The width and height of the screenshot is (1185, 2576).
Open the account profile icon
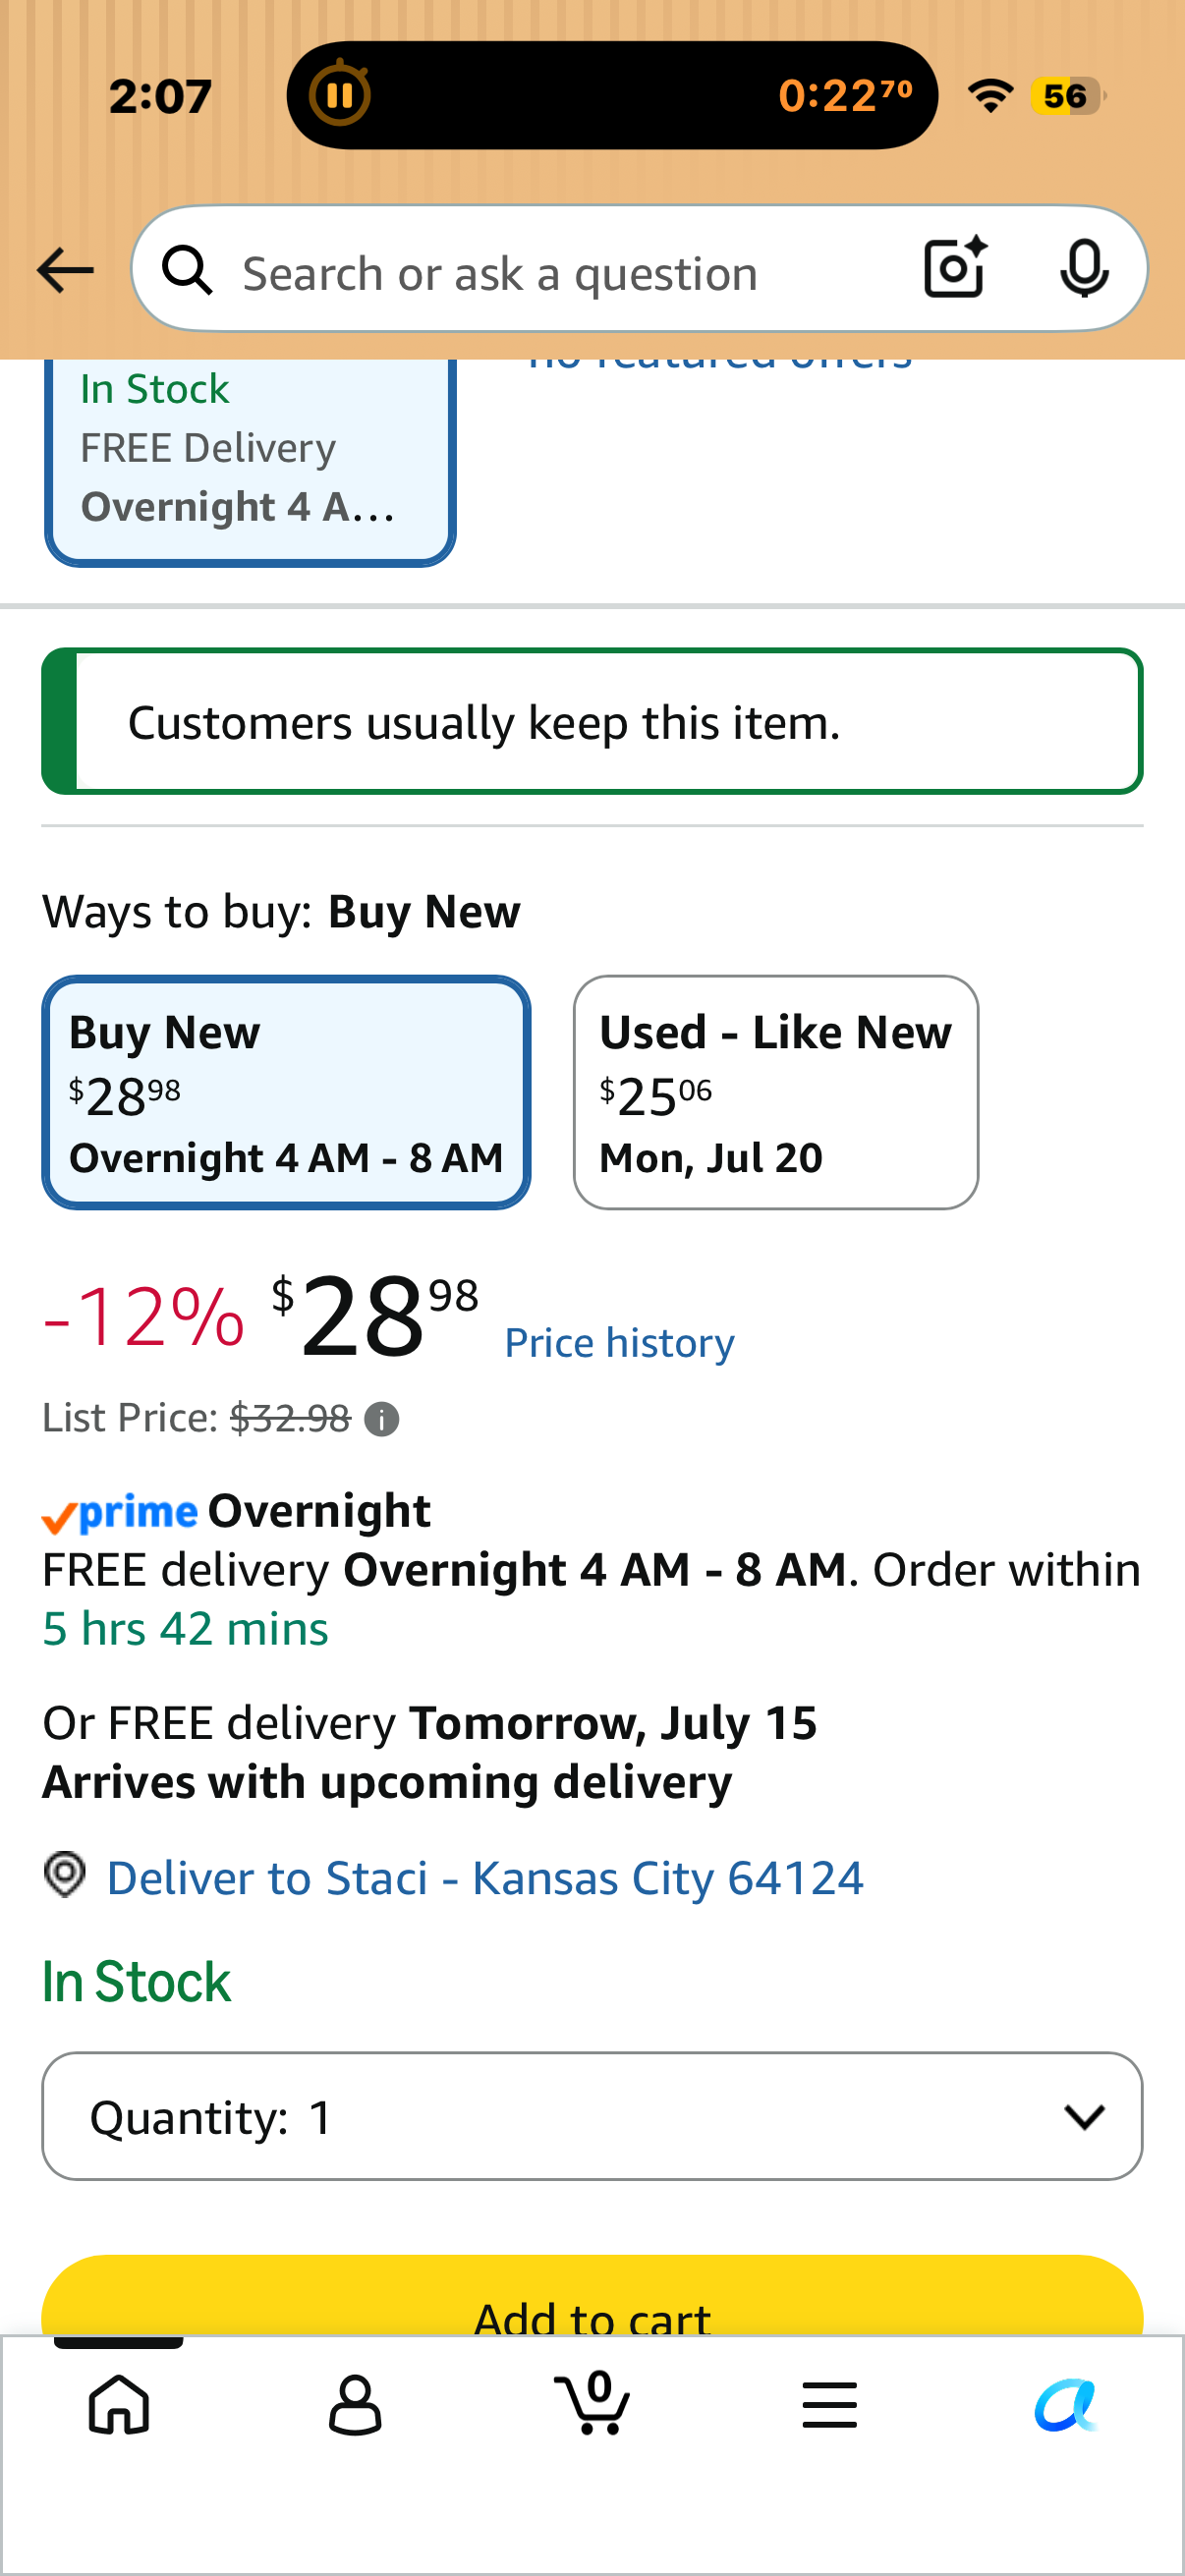pos(355,2404)
